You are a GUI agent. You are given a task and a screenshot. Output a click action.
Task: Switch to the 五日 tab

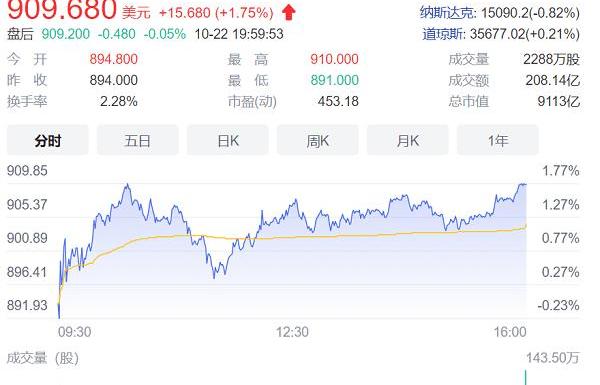pos(137,140)
